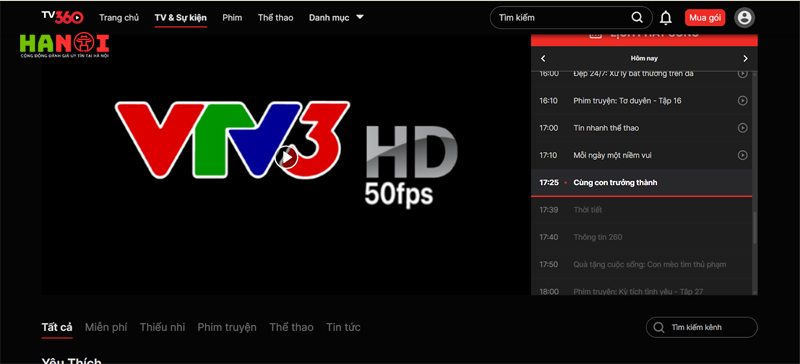Select the 17:00 Tin nhanh thể thao title
The image size is (800, 364).
click(606, 128)
